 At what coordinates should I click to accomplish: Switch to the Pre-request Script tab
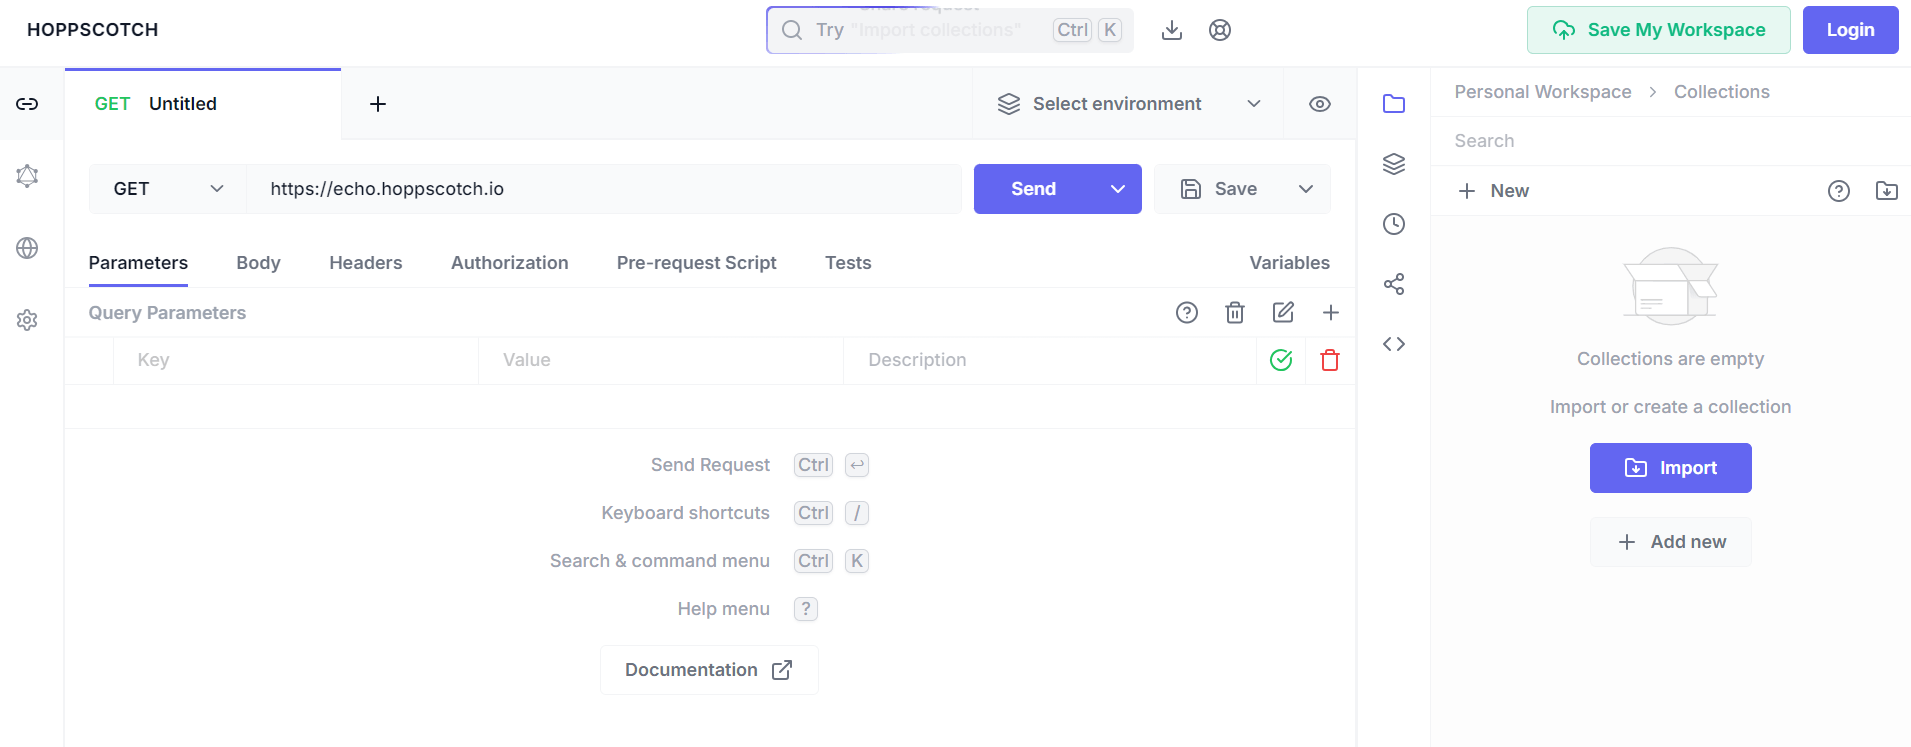pos(697,263)
